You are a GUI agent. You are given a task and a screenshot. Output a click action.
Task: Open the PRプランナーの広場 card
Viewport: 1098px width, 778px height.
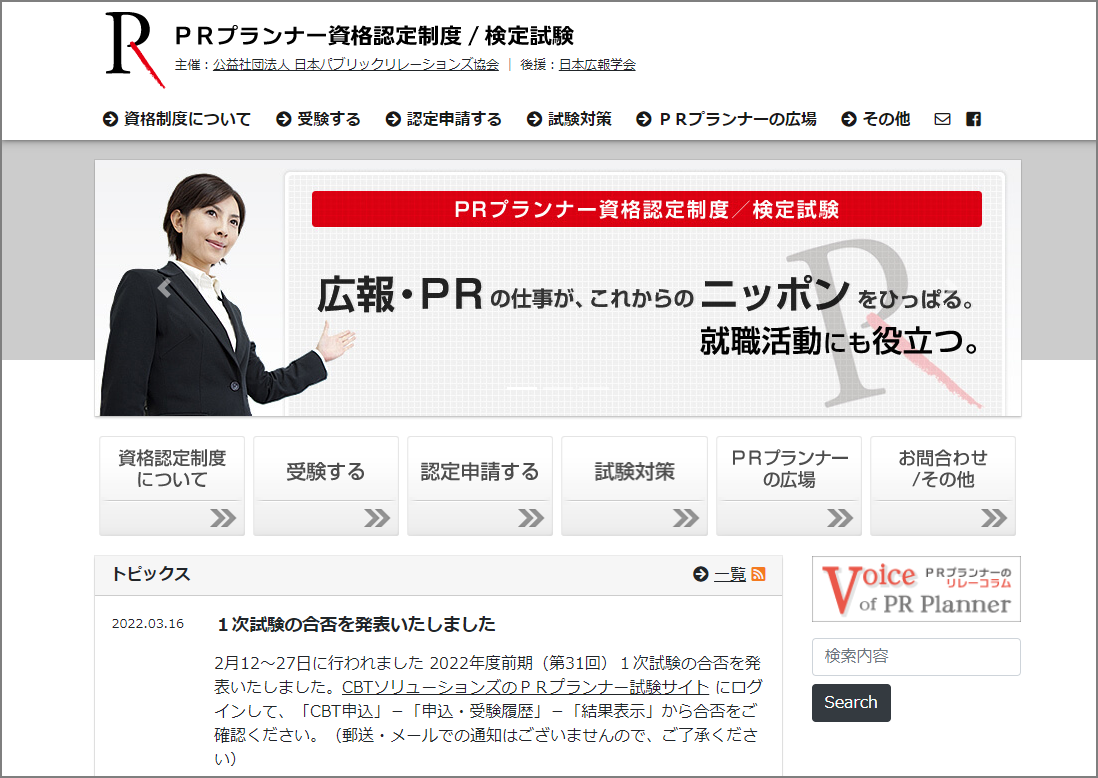[x=789, y=486]
